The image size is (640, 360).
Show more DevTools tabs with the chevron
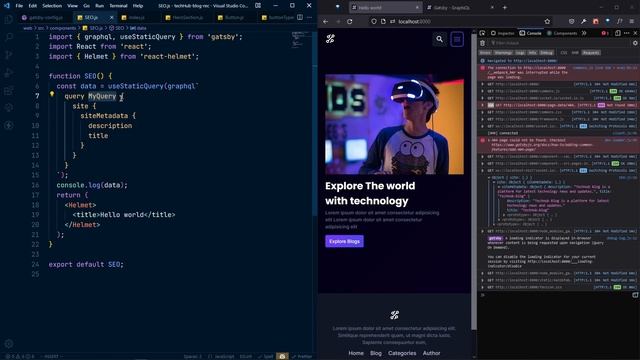pos(584,33)
